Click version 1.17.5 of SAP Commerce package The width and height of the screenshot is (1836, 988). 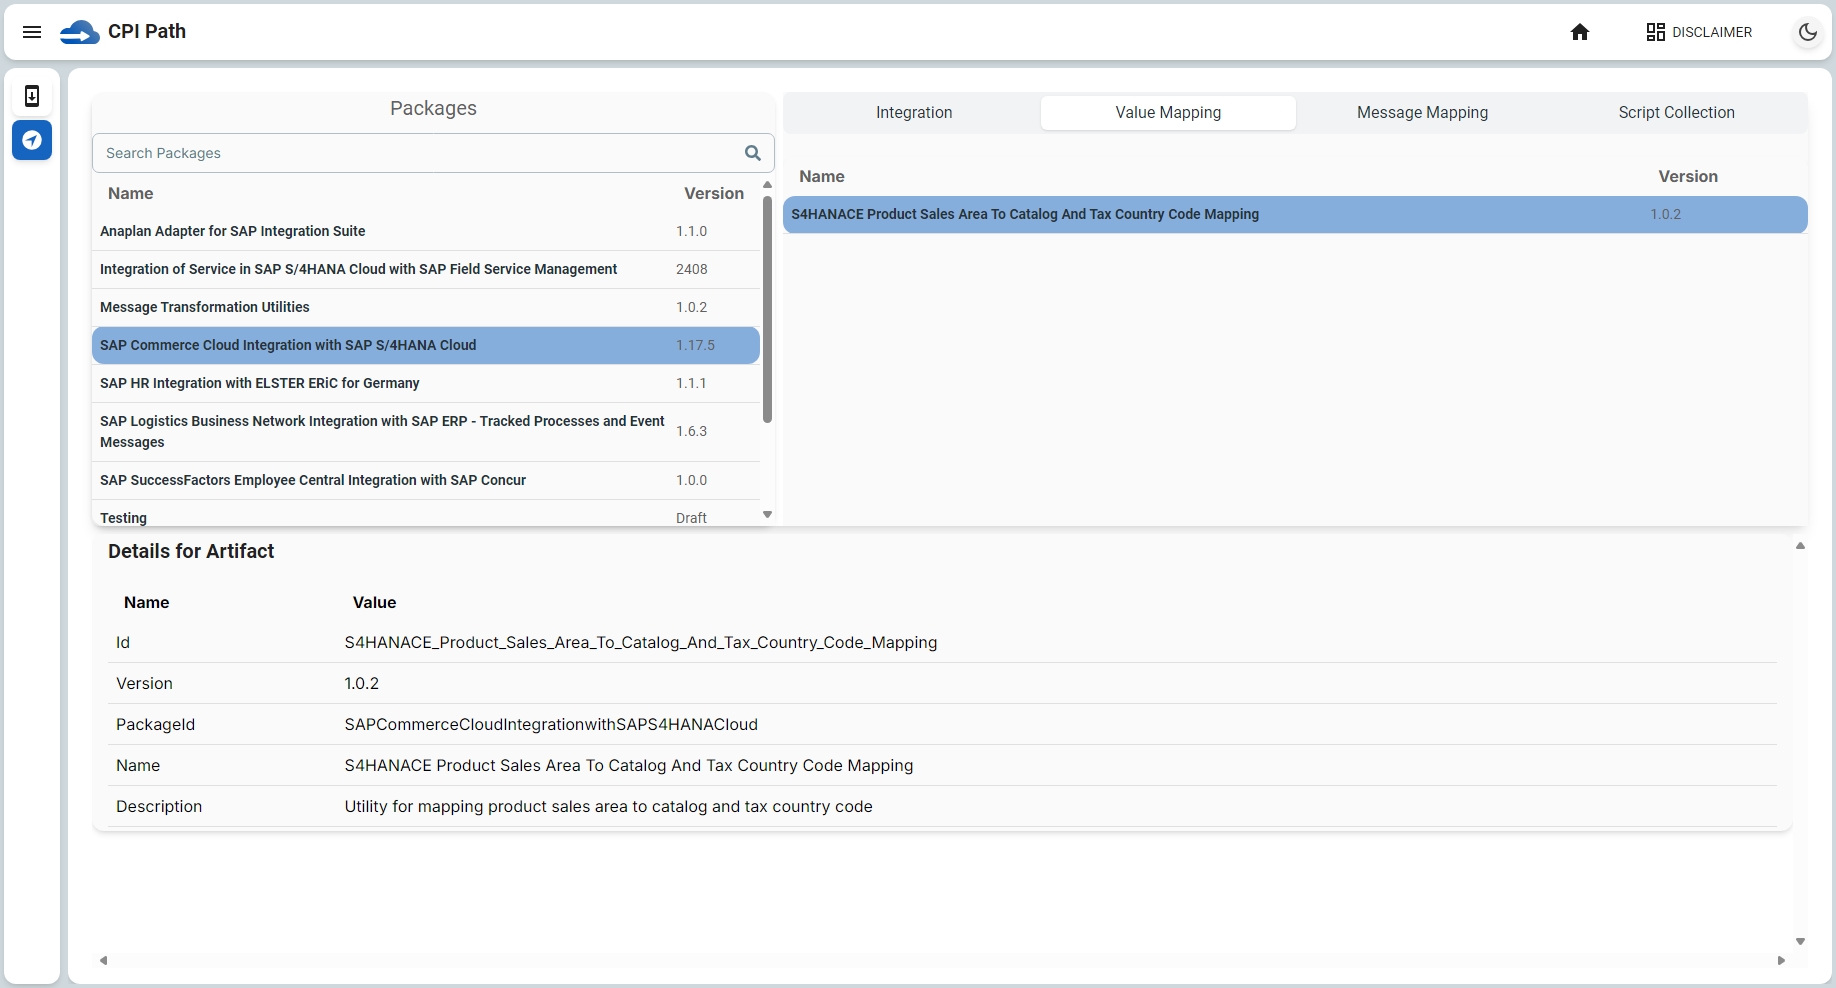[x=695, y=345]
